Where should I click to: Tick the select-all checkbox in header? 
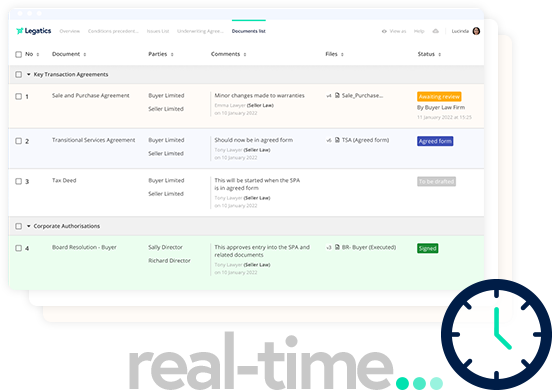(x=19, y=54)
